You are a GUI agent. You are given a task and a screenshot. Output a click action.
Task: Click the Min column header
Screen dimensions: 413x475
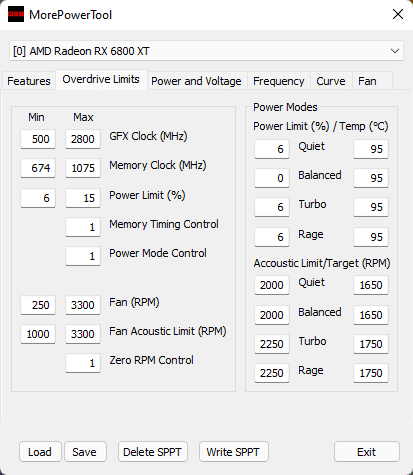tap(36, 117)
